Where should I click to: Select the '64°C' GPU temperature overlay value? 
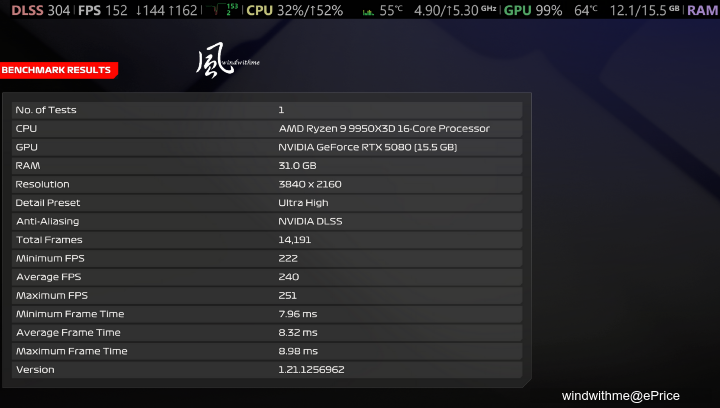tap(586, 10)
